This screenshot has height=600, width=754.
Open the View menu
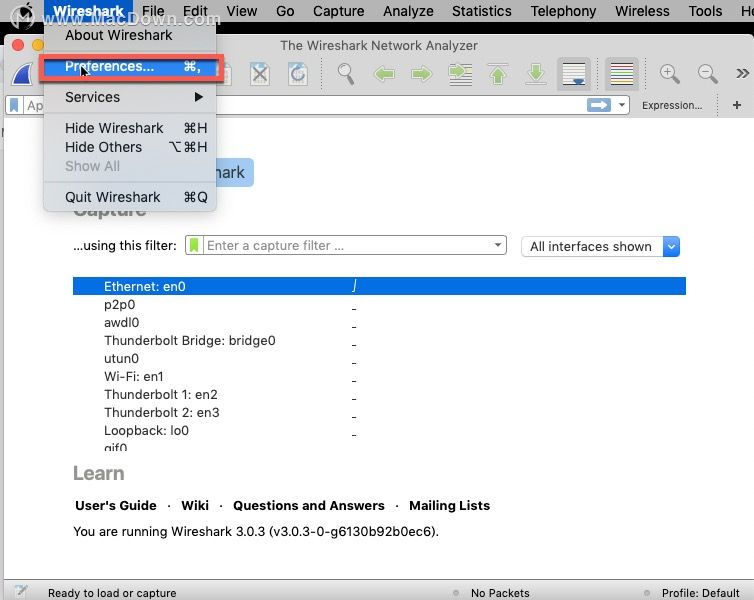[242, 11]
